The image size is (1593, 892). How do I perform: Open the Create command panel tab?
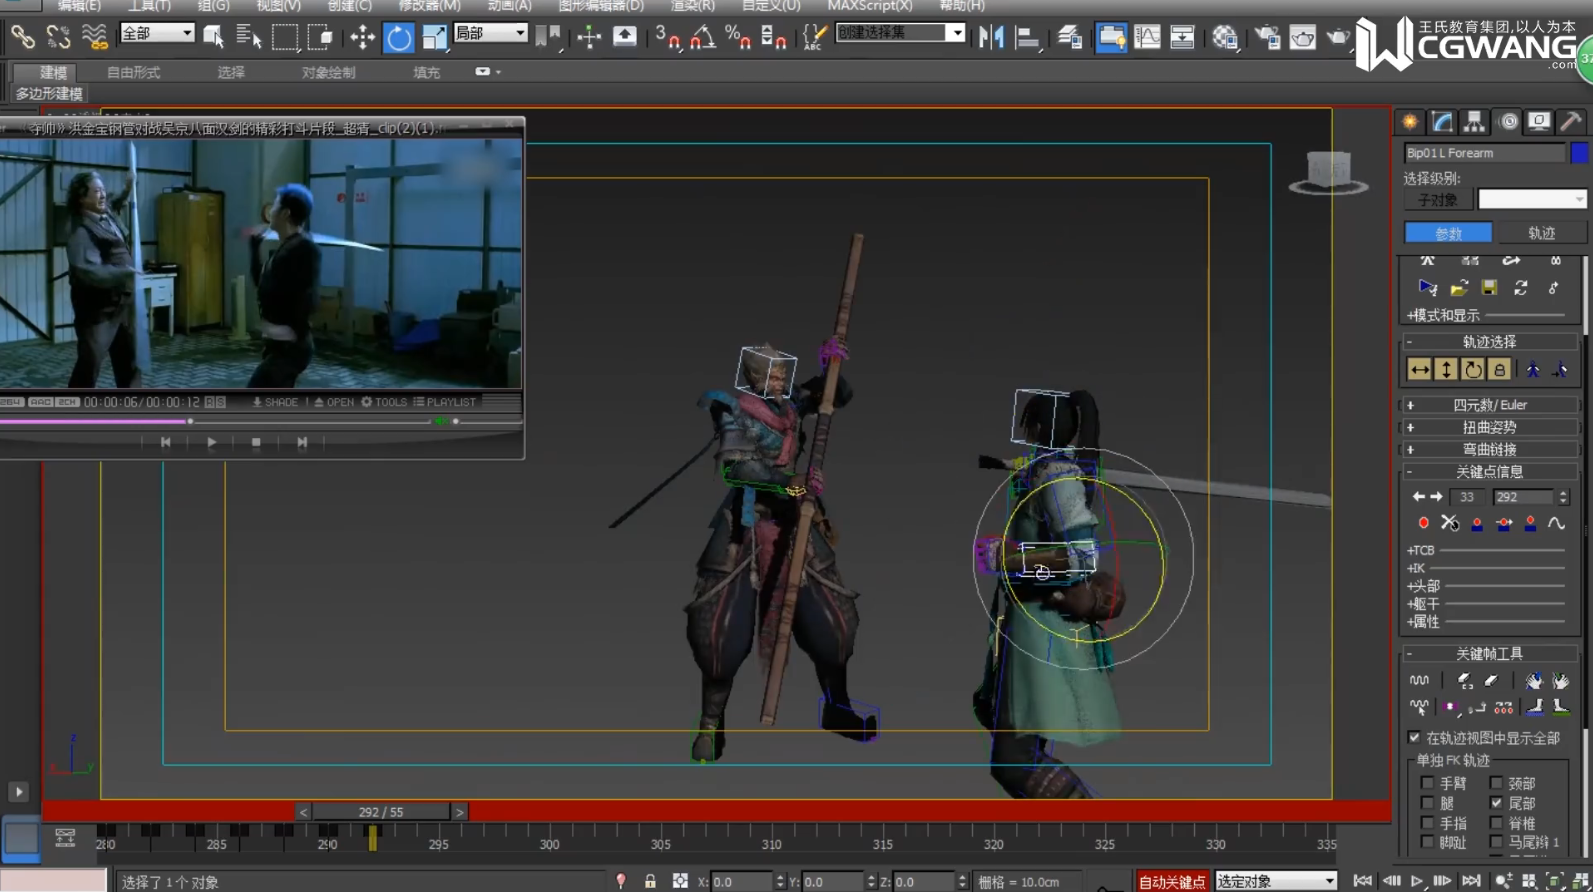[1410, 122]
